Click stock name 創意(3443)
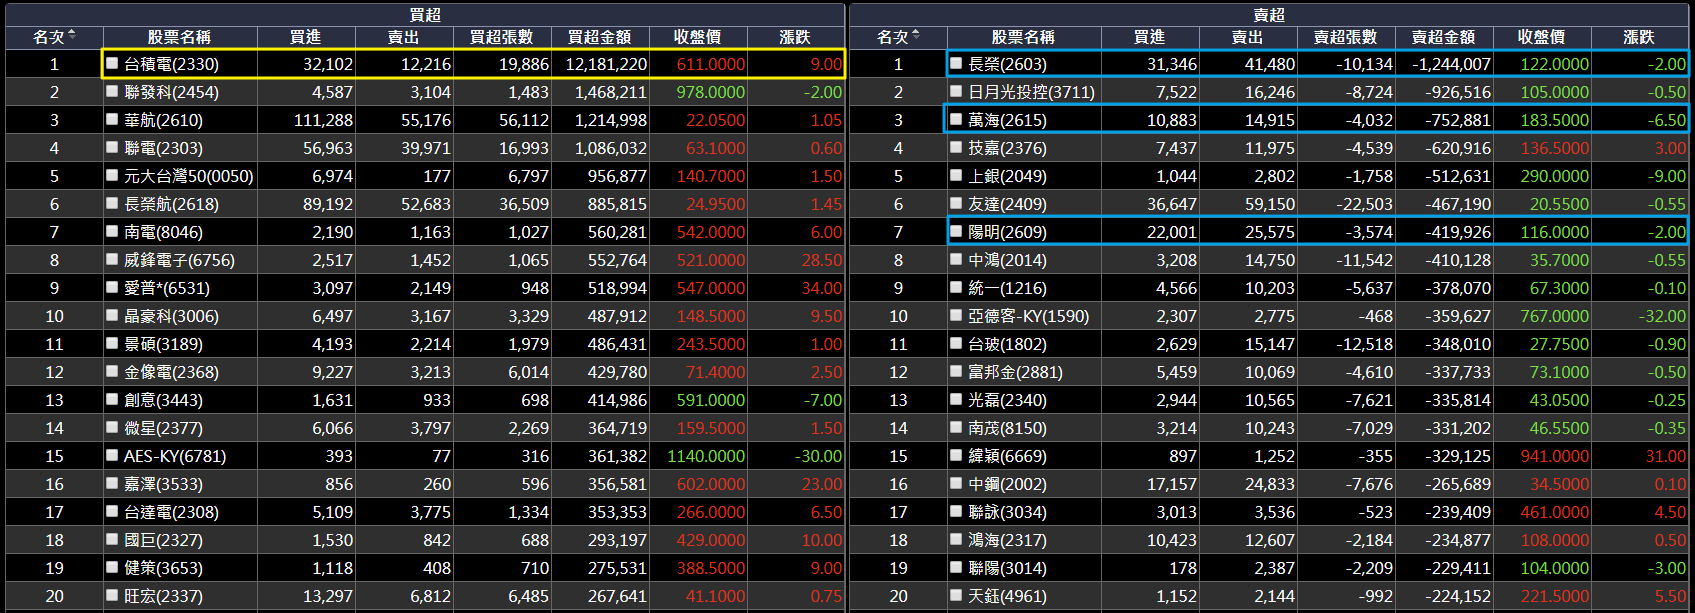This screenshot has height=613, width=1695. click(163, 400)
